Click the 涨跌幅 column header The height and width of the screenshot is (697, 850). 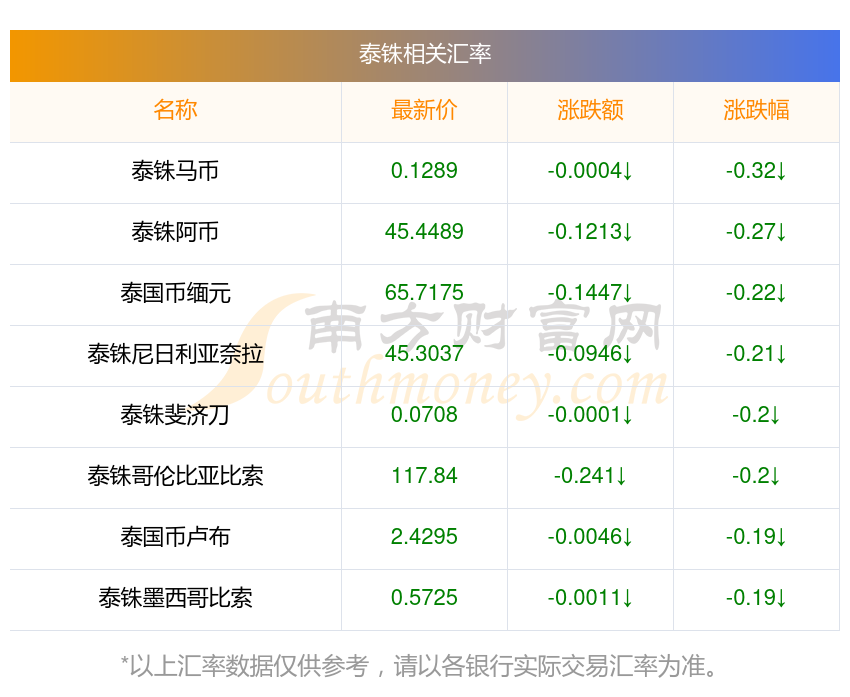coord(756,110)
